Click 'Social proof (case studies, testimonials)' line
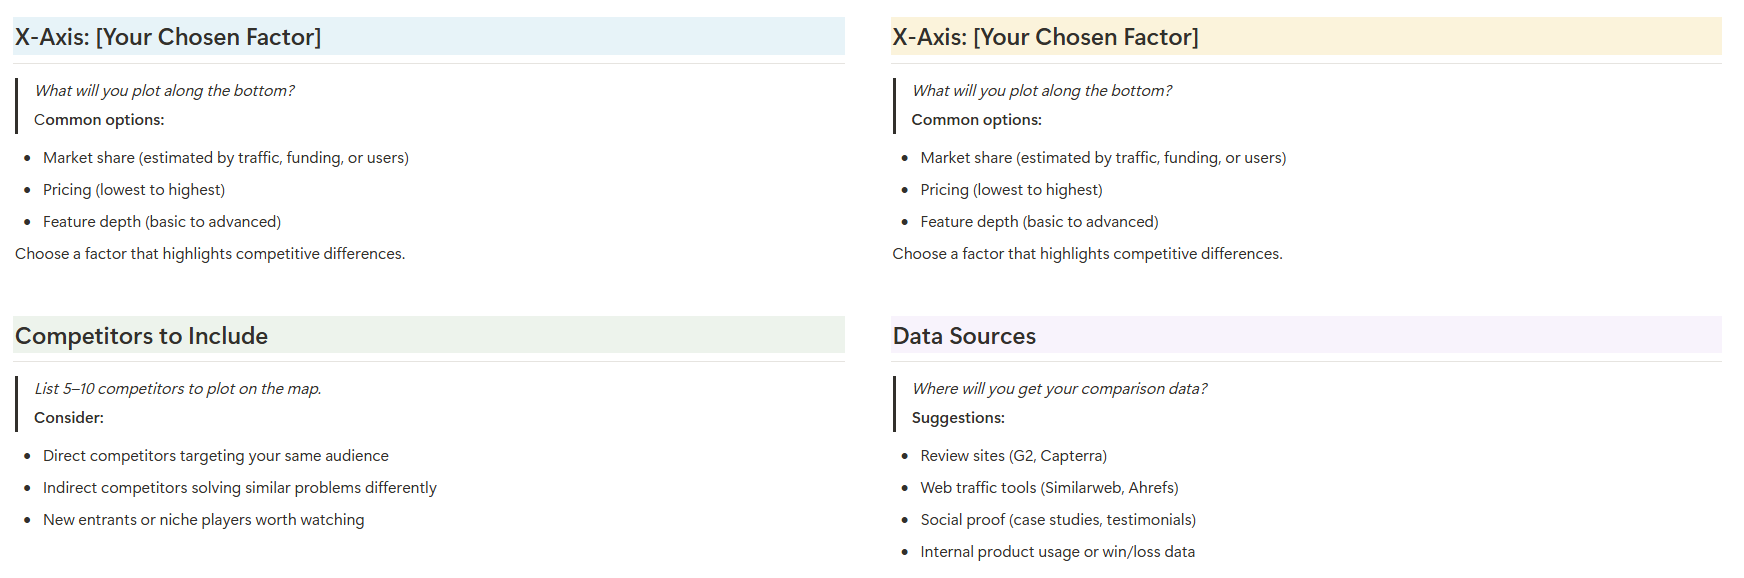1744x578 pixels. [1058, 520]
